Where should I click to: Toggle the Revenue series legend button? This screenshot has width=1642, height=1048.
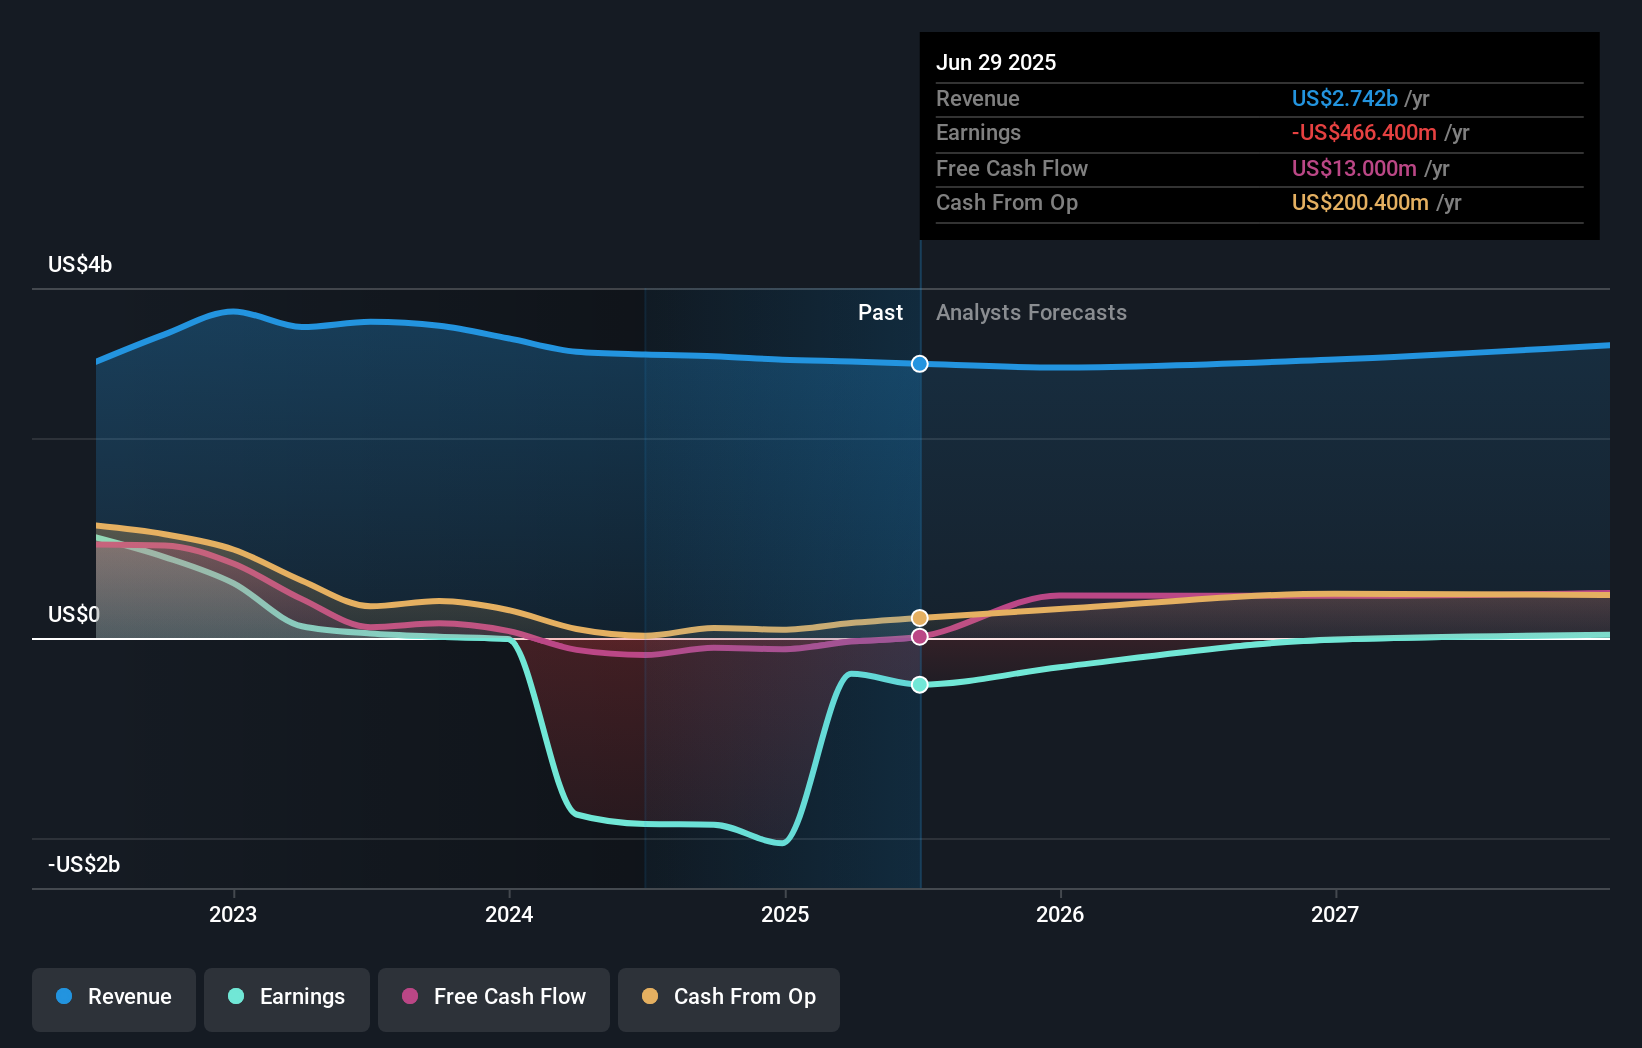click(114, 999)
